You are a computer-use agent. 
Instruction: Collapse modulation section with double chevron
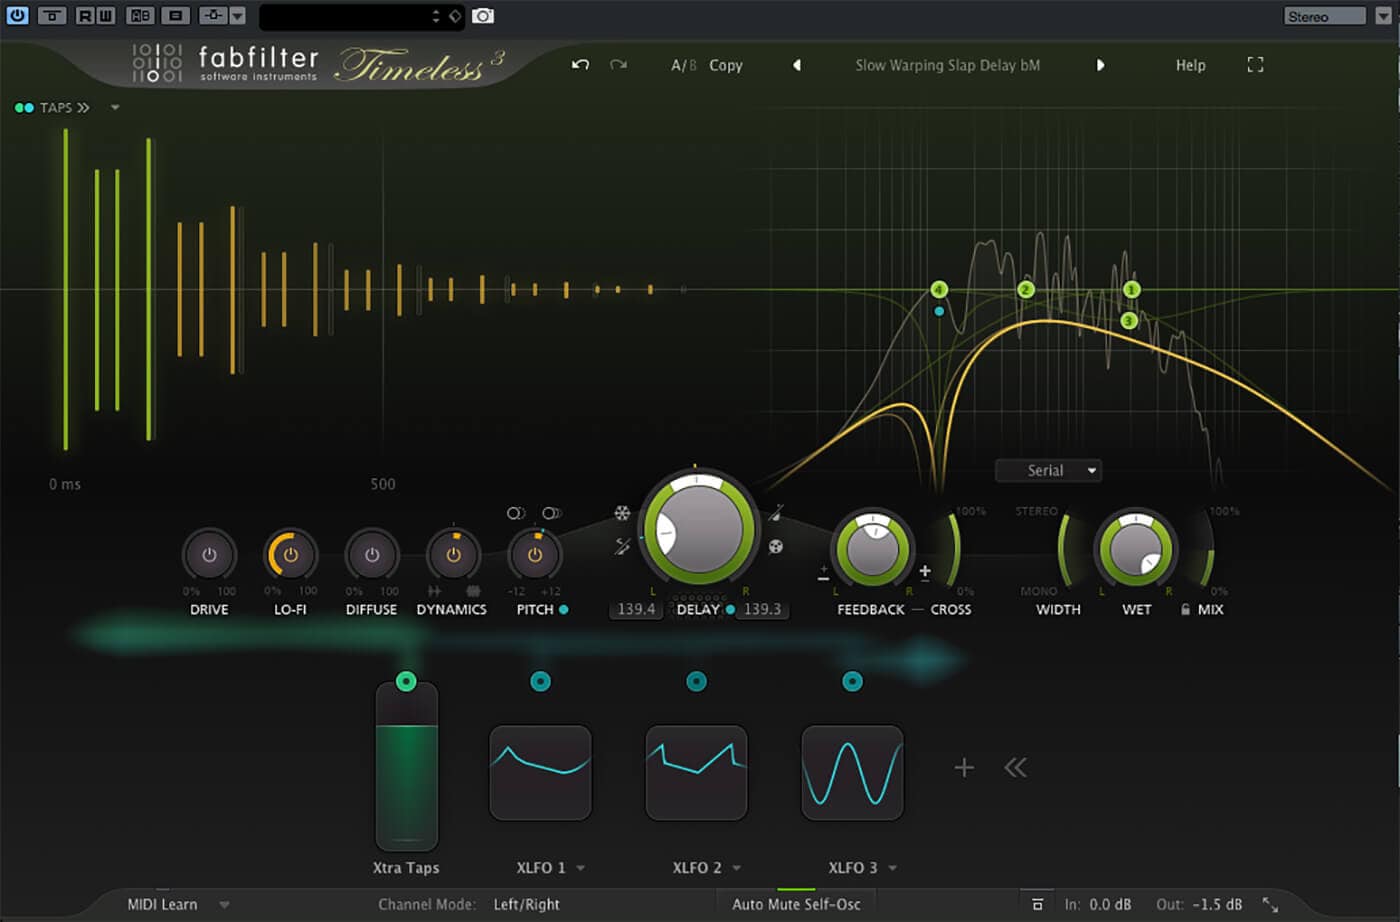1015,767
